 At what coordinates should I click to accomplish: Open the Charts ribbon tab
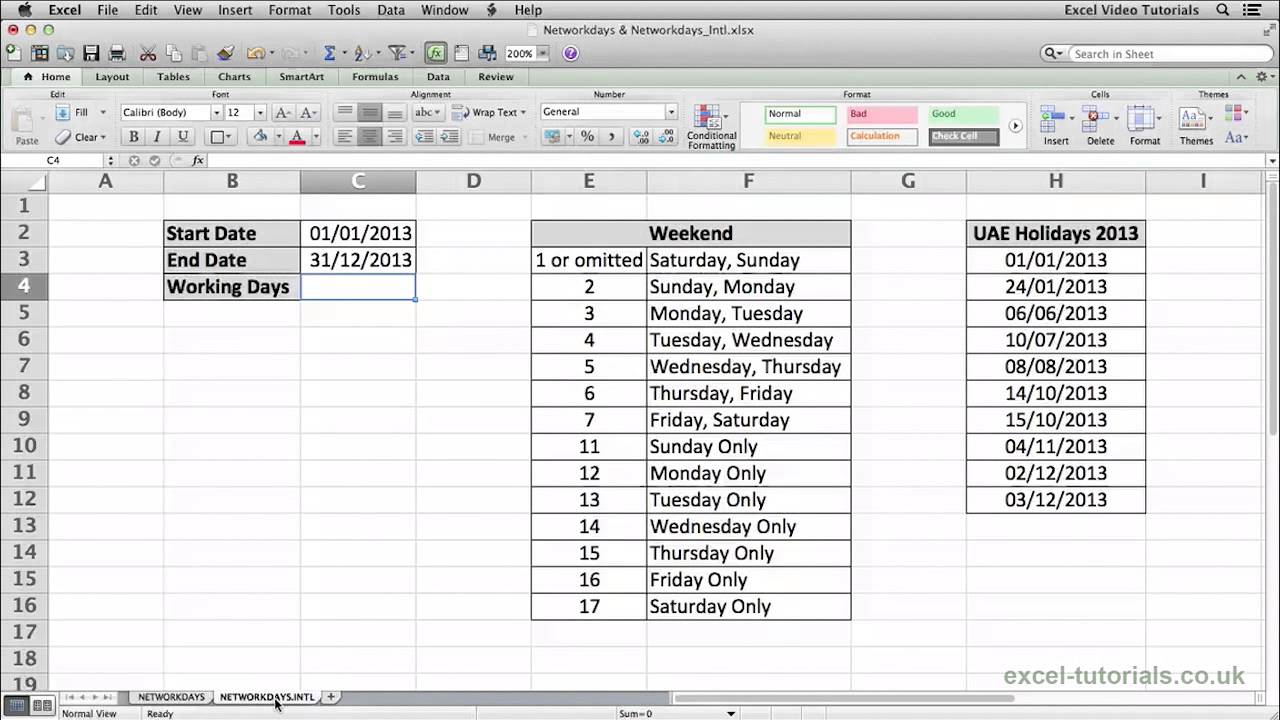coord(234,77)
